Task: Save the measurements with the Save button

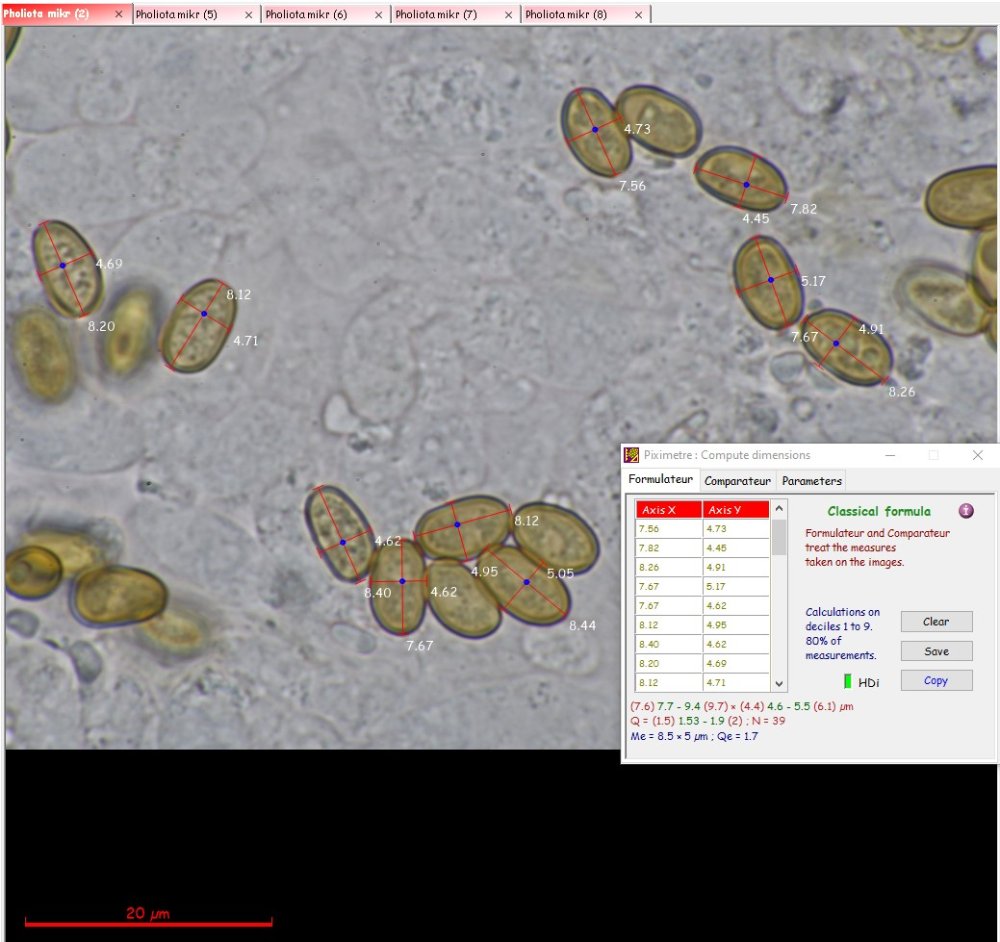Action: [936, 651]
